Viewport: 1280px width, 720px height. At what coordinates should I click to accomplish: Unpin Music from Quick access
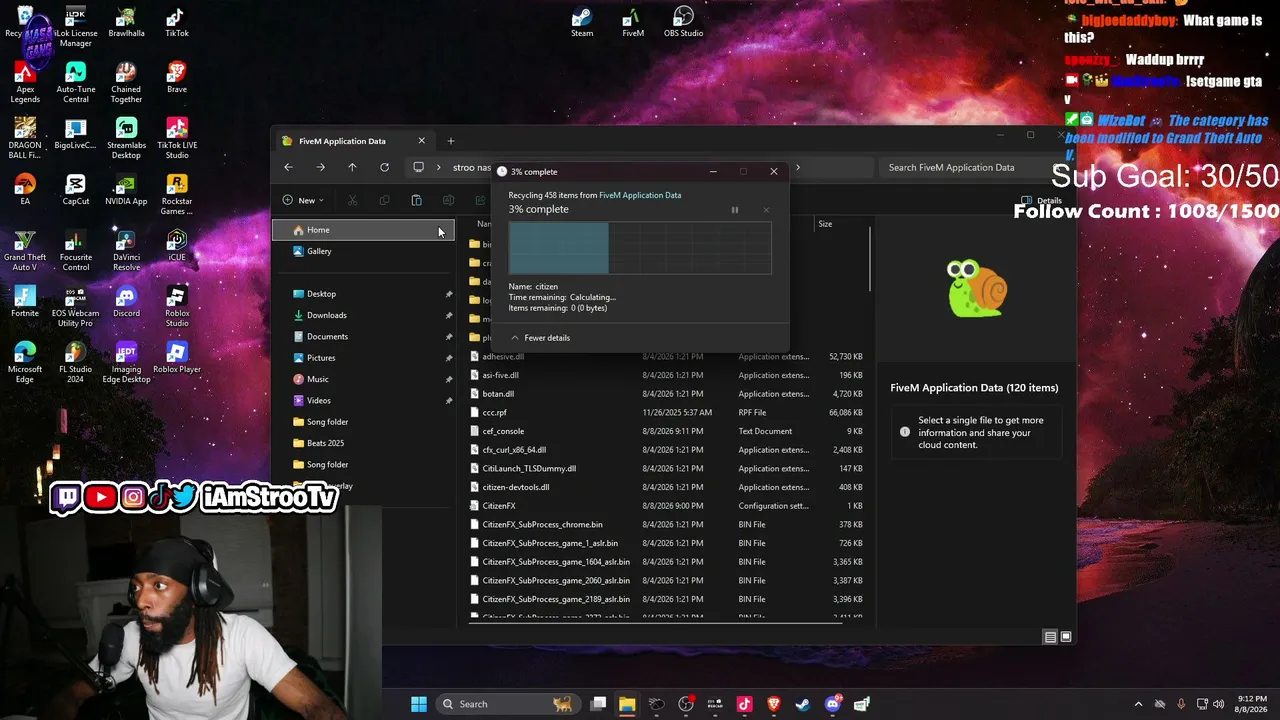448,379
